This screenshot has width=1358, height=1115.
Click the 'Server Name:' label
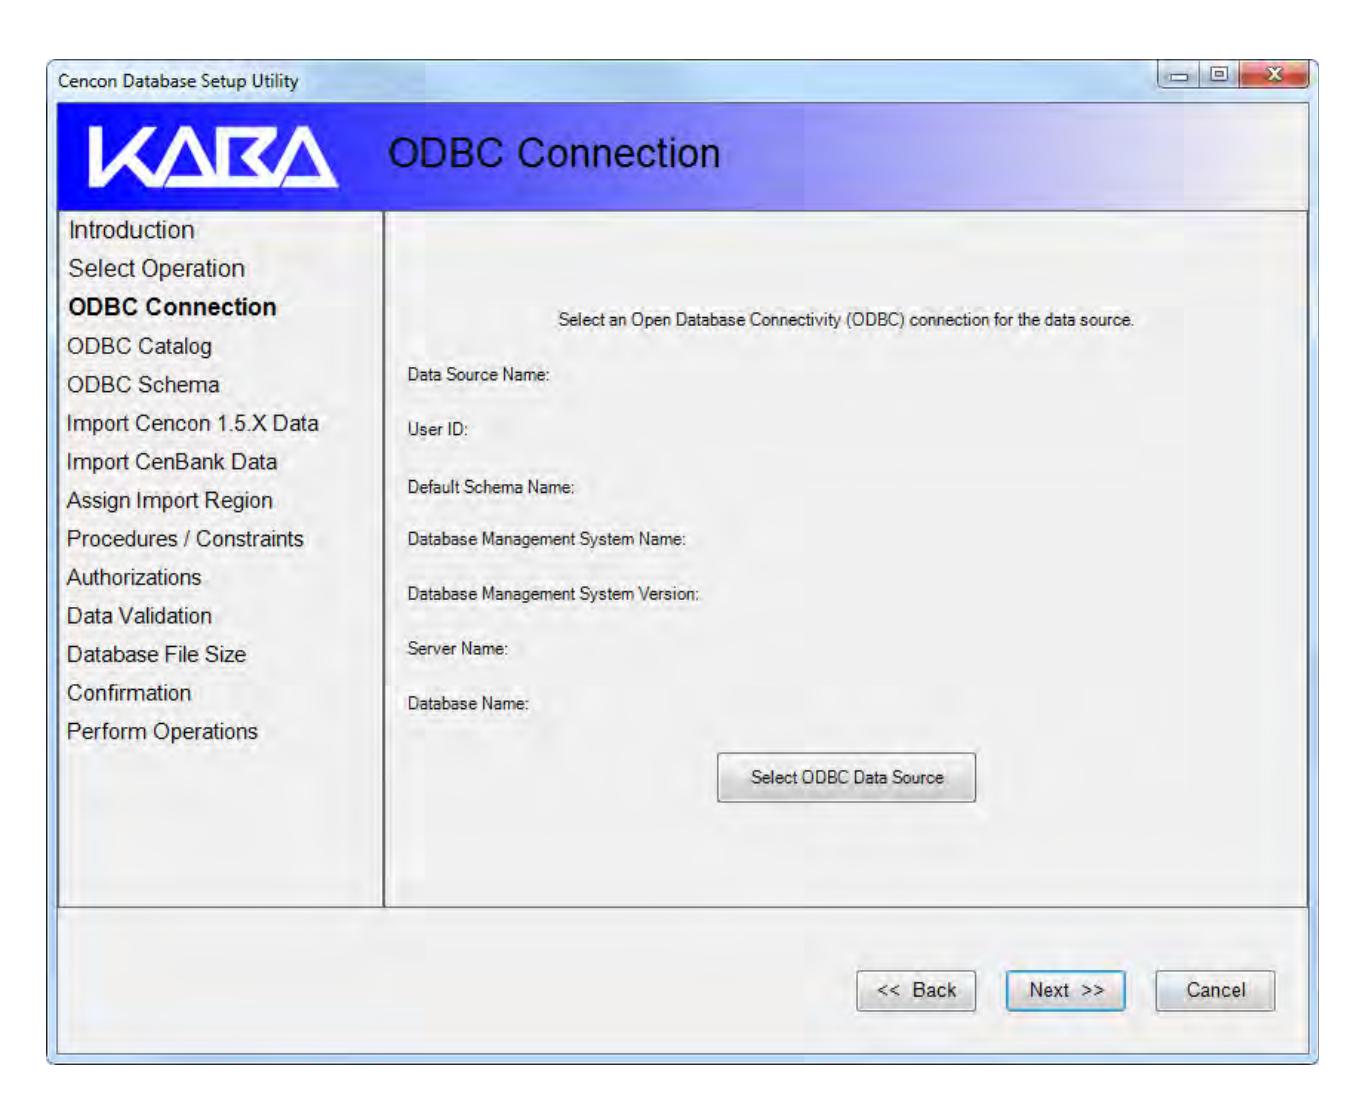pos(457,649)
